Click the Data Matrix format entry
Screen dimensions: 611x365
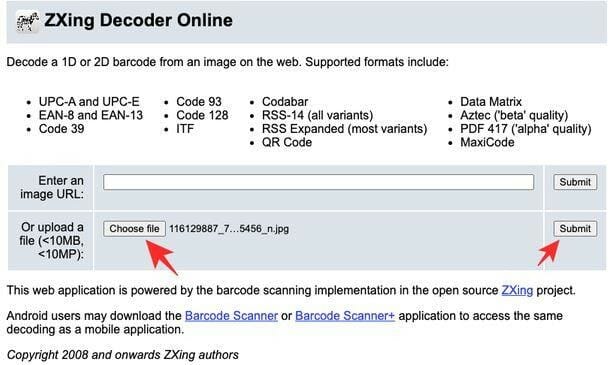coord(491,102)
